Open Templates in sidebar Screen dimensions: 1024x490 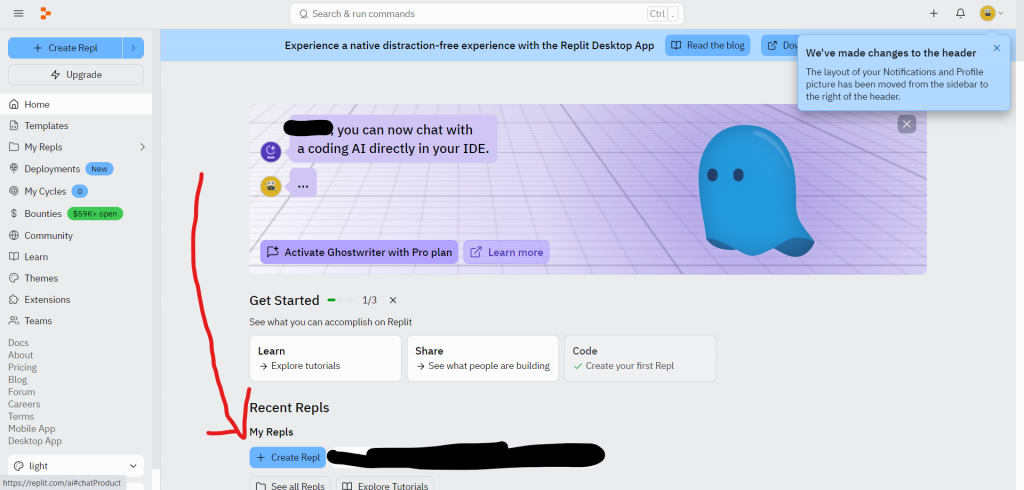[x=76, y=125]
